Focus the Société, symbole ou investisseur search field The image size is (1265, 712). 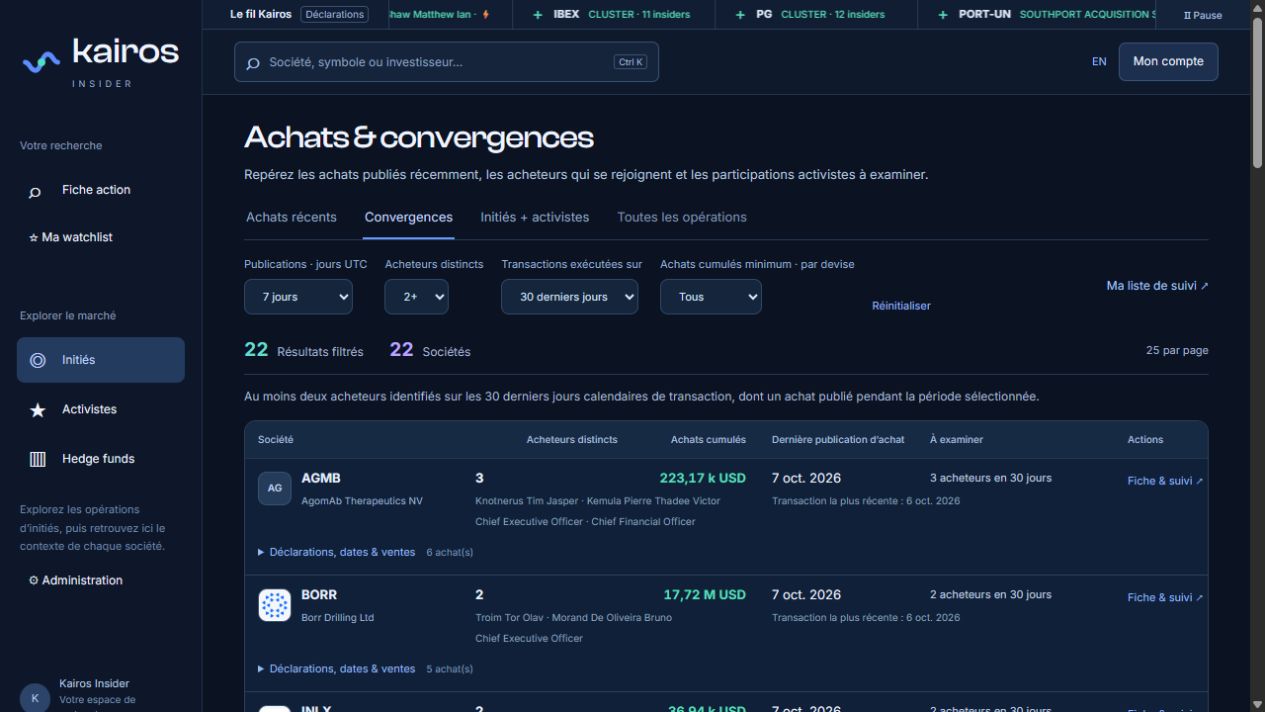click(446, 62)
